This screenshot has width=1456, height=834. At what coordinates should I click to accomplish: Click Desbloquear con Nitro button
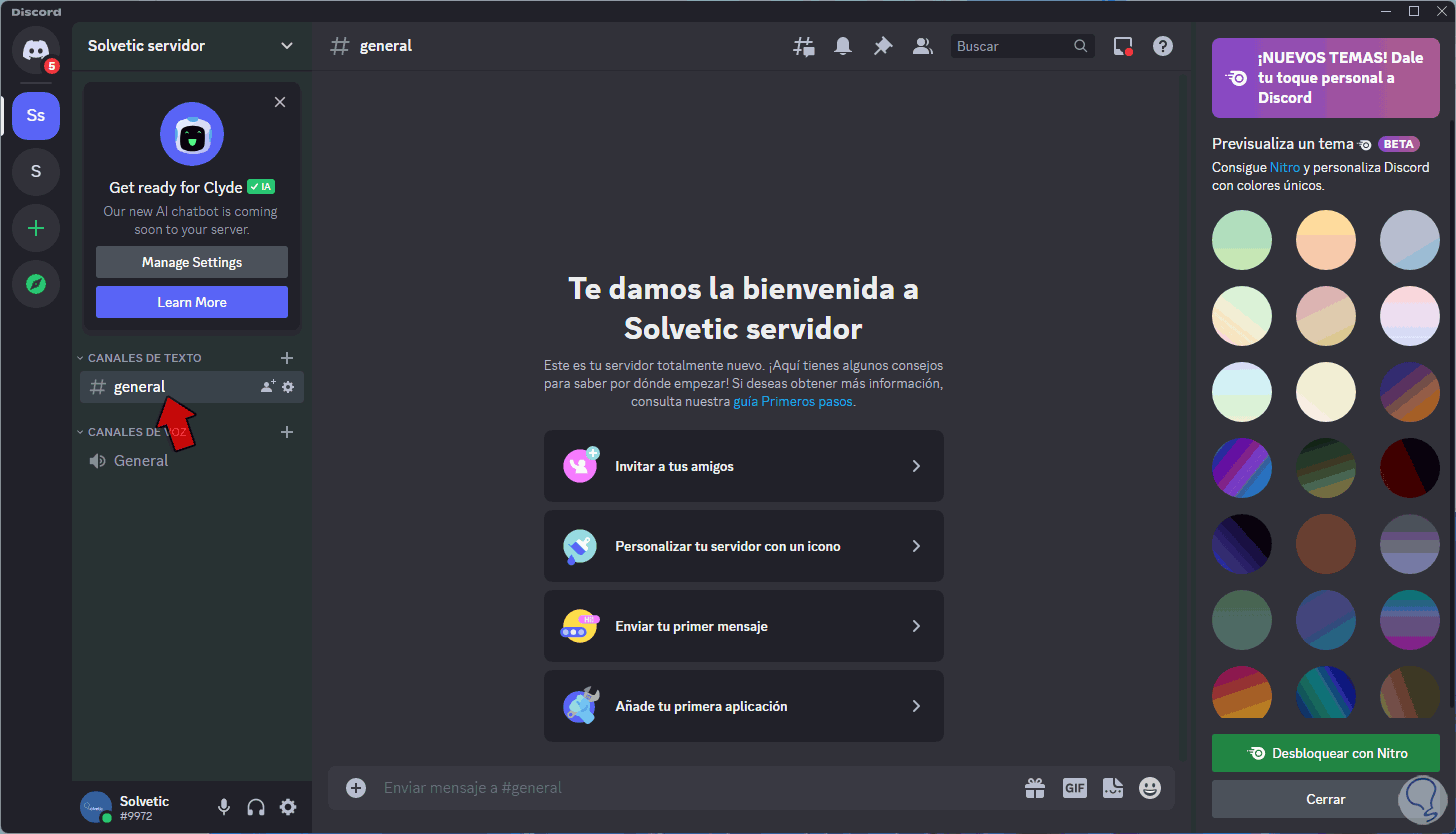point(1326,753)
